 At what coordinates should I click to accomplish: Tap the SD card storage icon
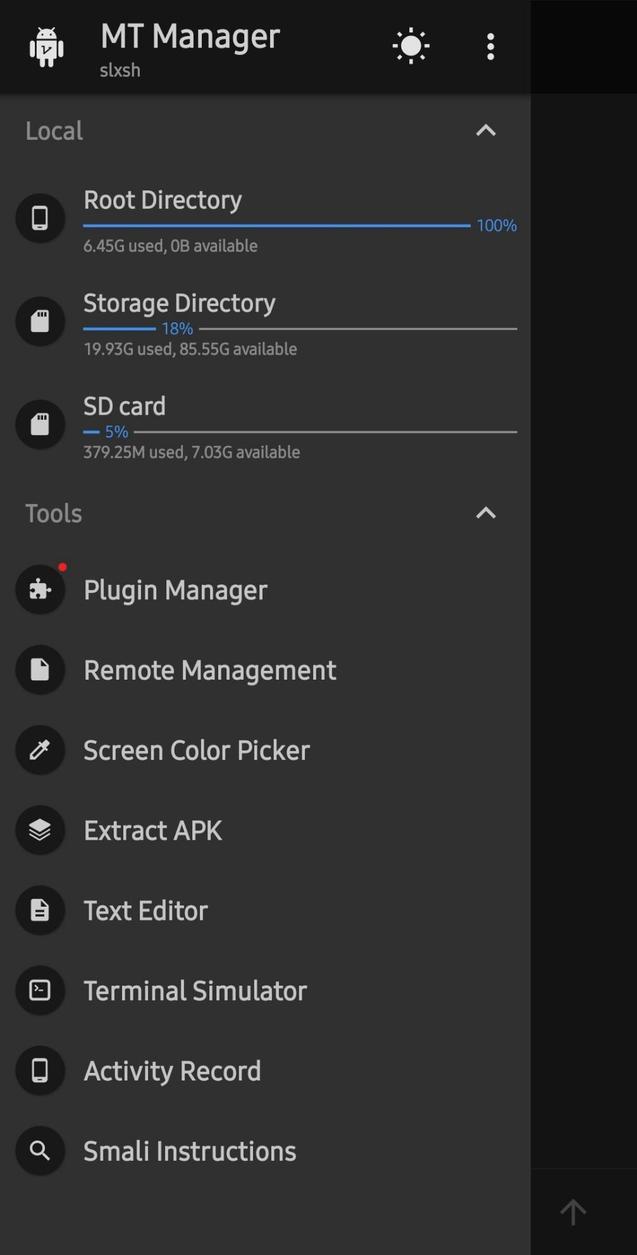40,424
